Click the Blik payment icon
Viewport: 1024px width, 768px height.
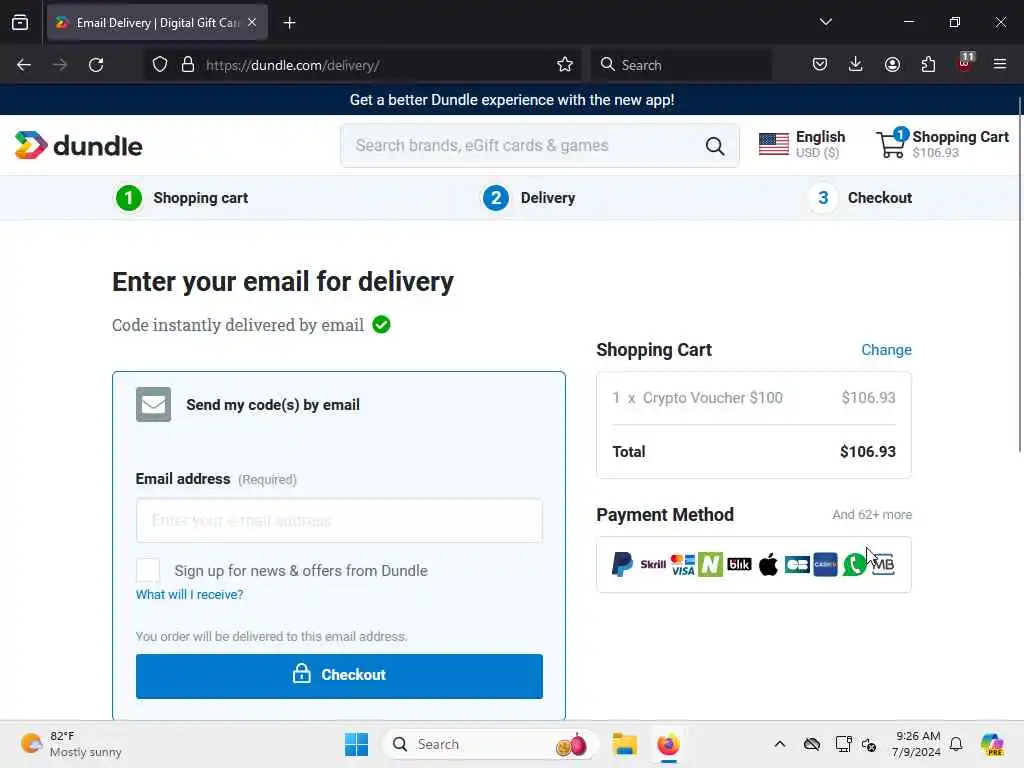(x=739, y=564)
